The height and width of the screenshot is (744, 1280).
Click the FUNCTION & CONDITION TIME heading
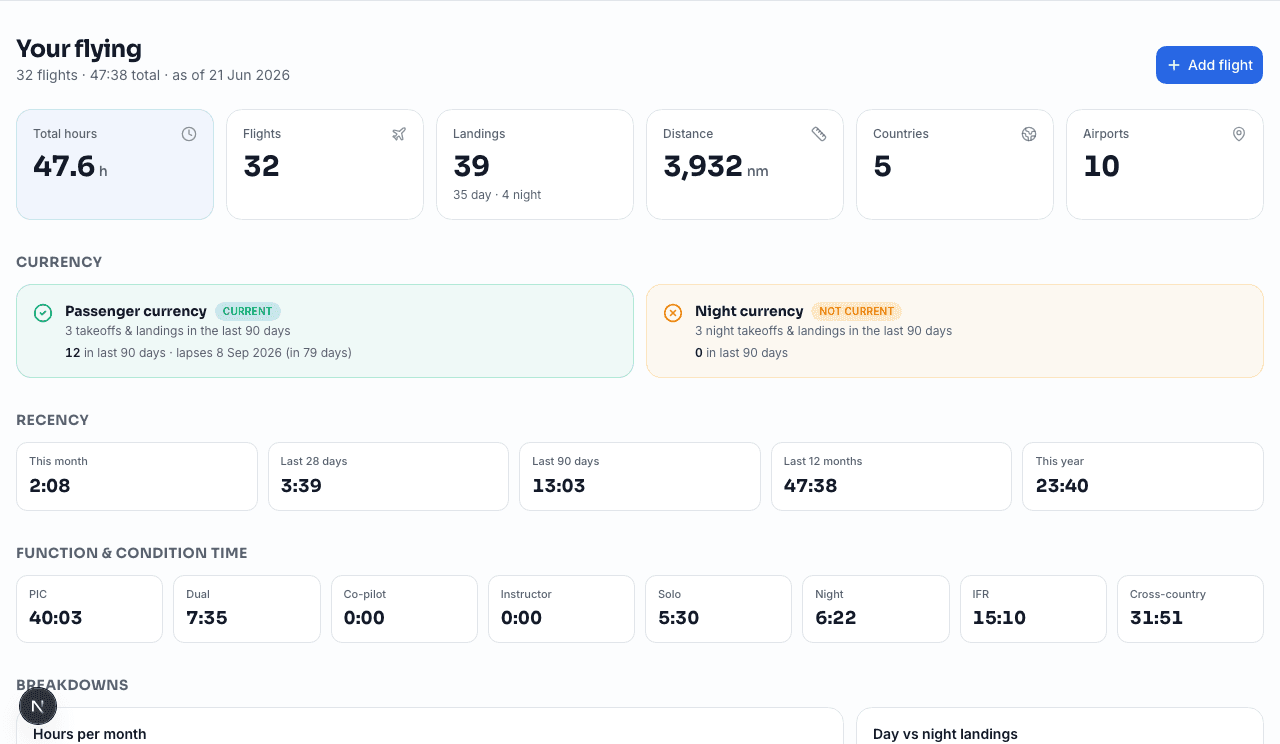pos(132,553)
